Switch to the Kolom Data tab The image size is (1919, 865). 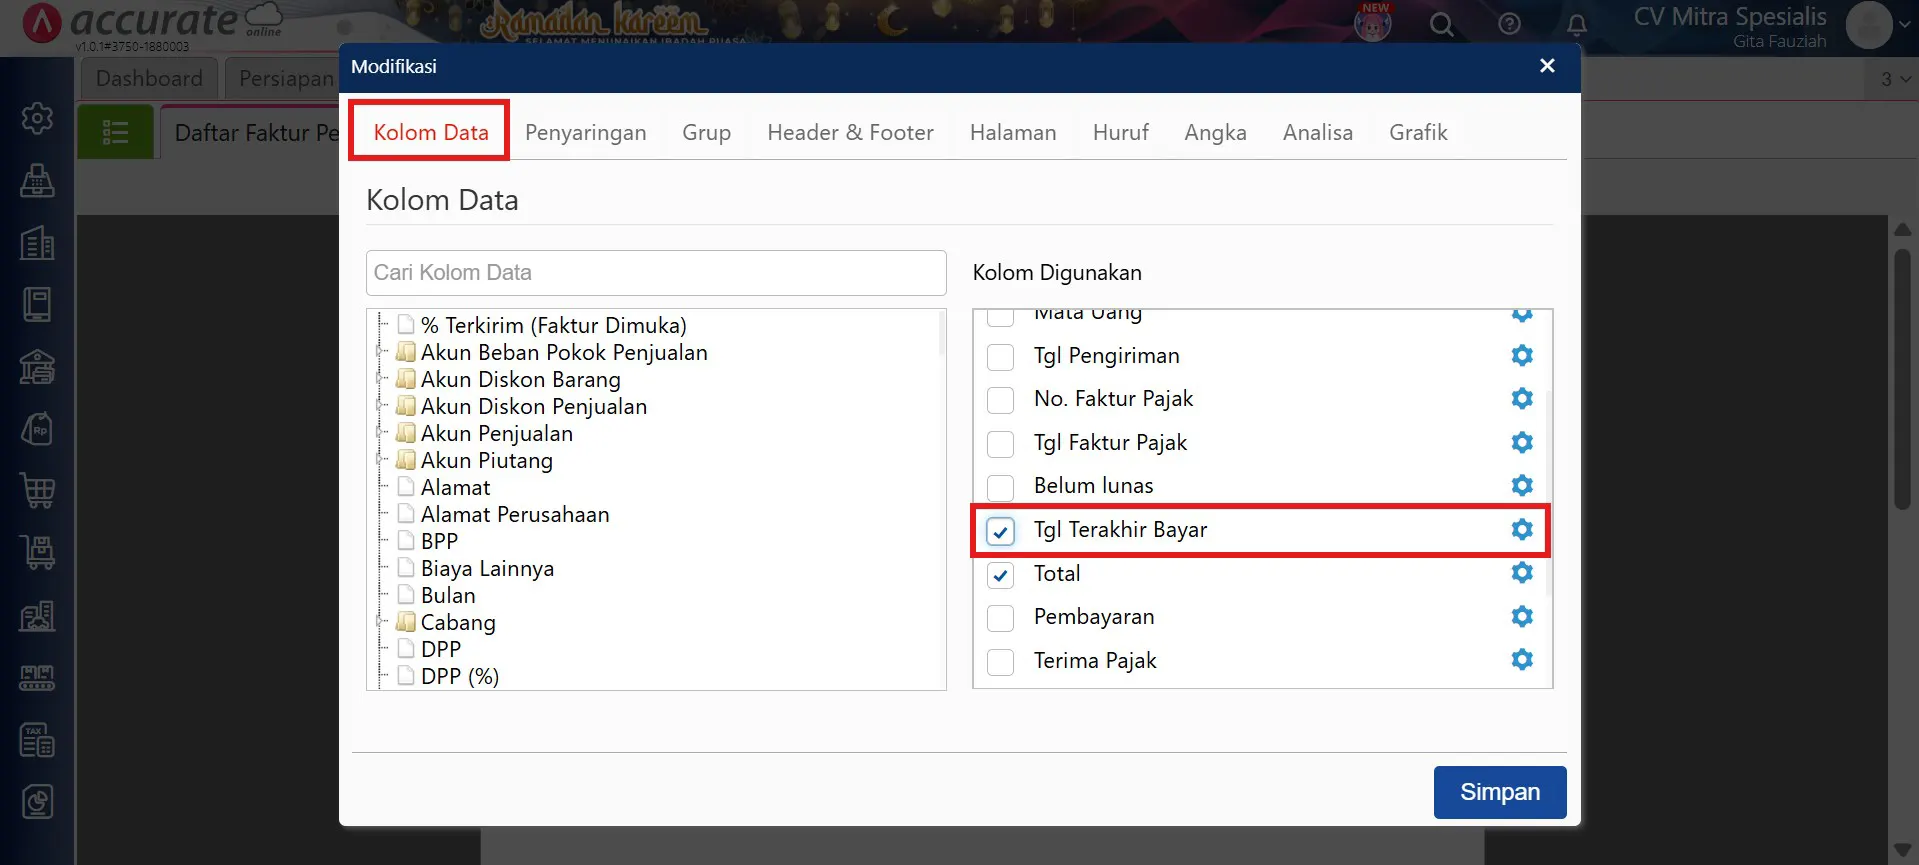tap(431, 132)
